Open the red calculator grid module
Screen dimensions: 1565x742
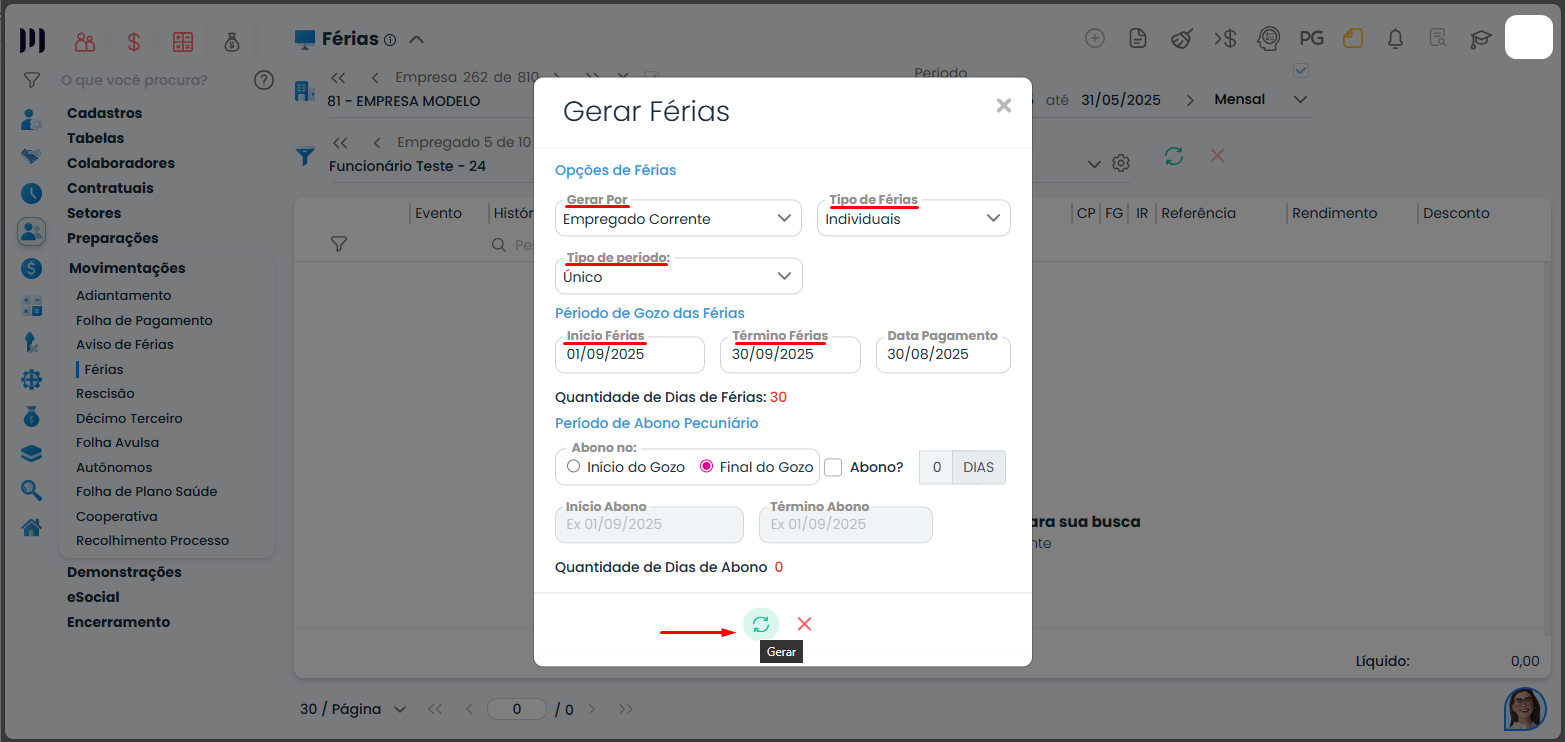pos(182,42)
